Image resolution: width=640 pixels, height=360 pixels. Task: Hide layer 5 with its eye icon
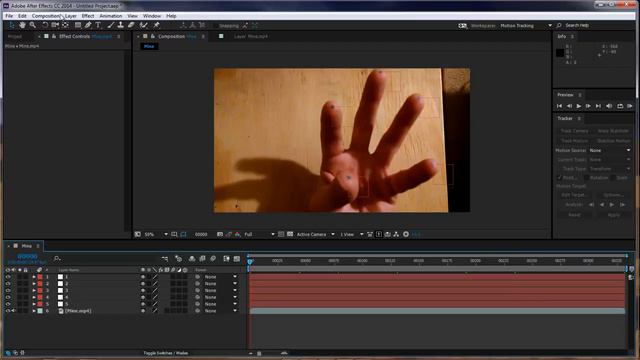click(8, 304)
